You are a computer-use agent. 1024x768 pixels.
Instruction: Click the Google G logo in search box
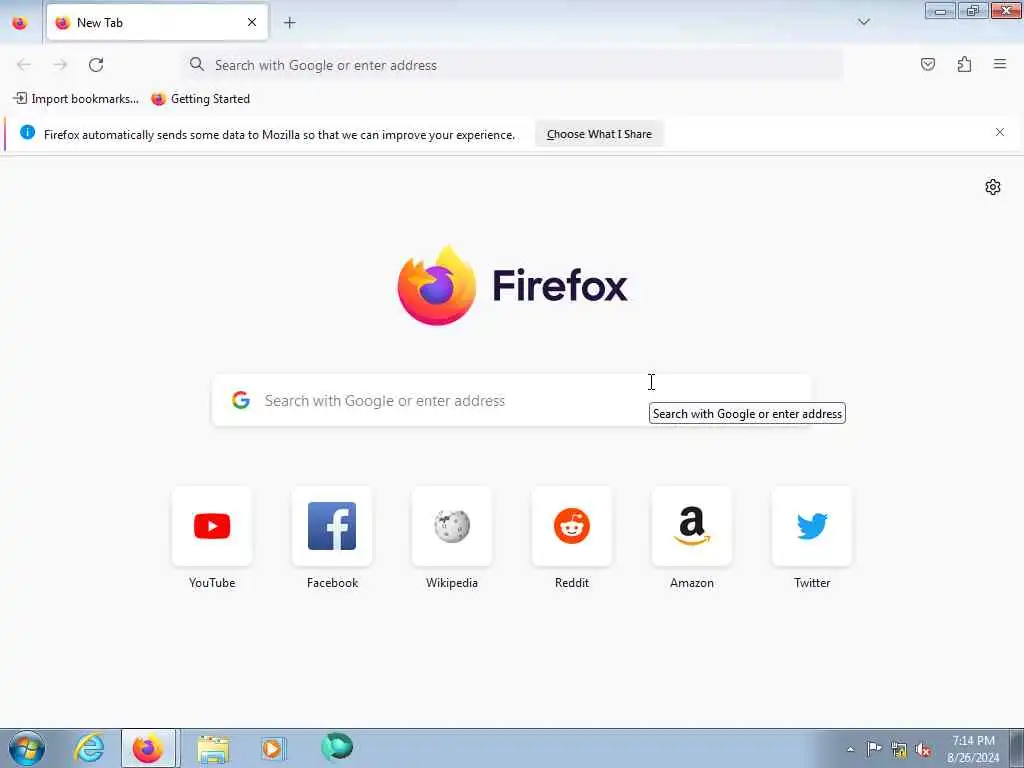click(x=241, y=400)
